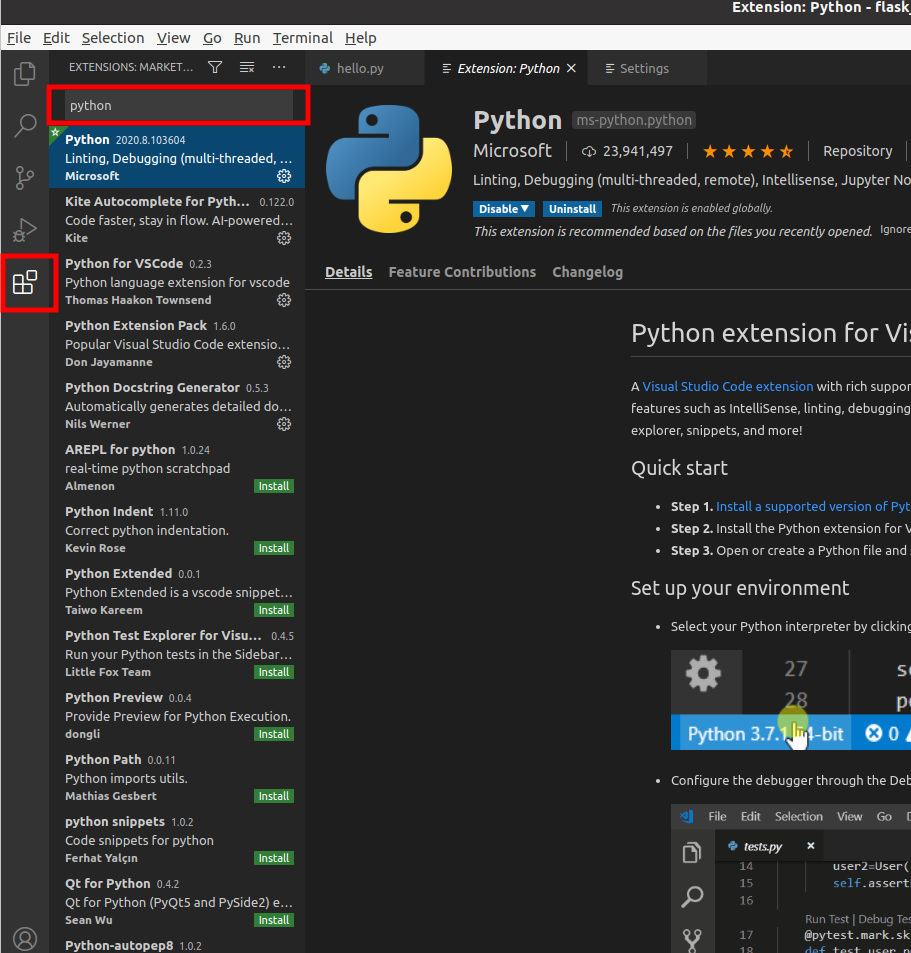The height and width of the screenshot is (953, 911).
Task: Install the python snippets extension
Action: 273,858
